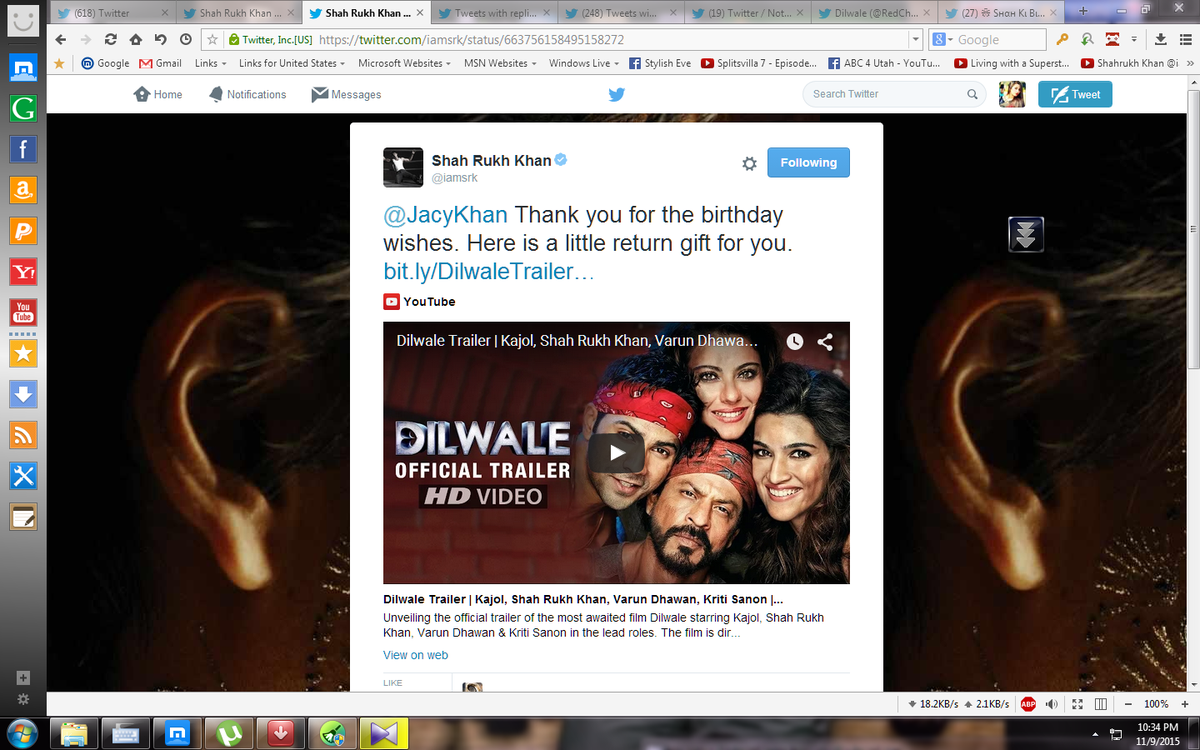
Task: Click View on web link
Action: 415,655
